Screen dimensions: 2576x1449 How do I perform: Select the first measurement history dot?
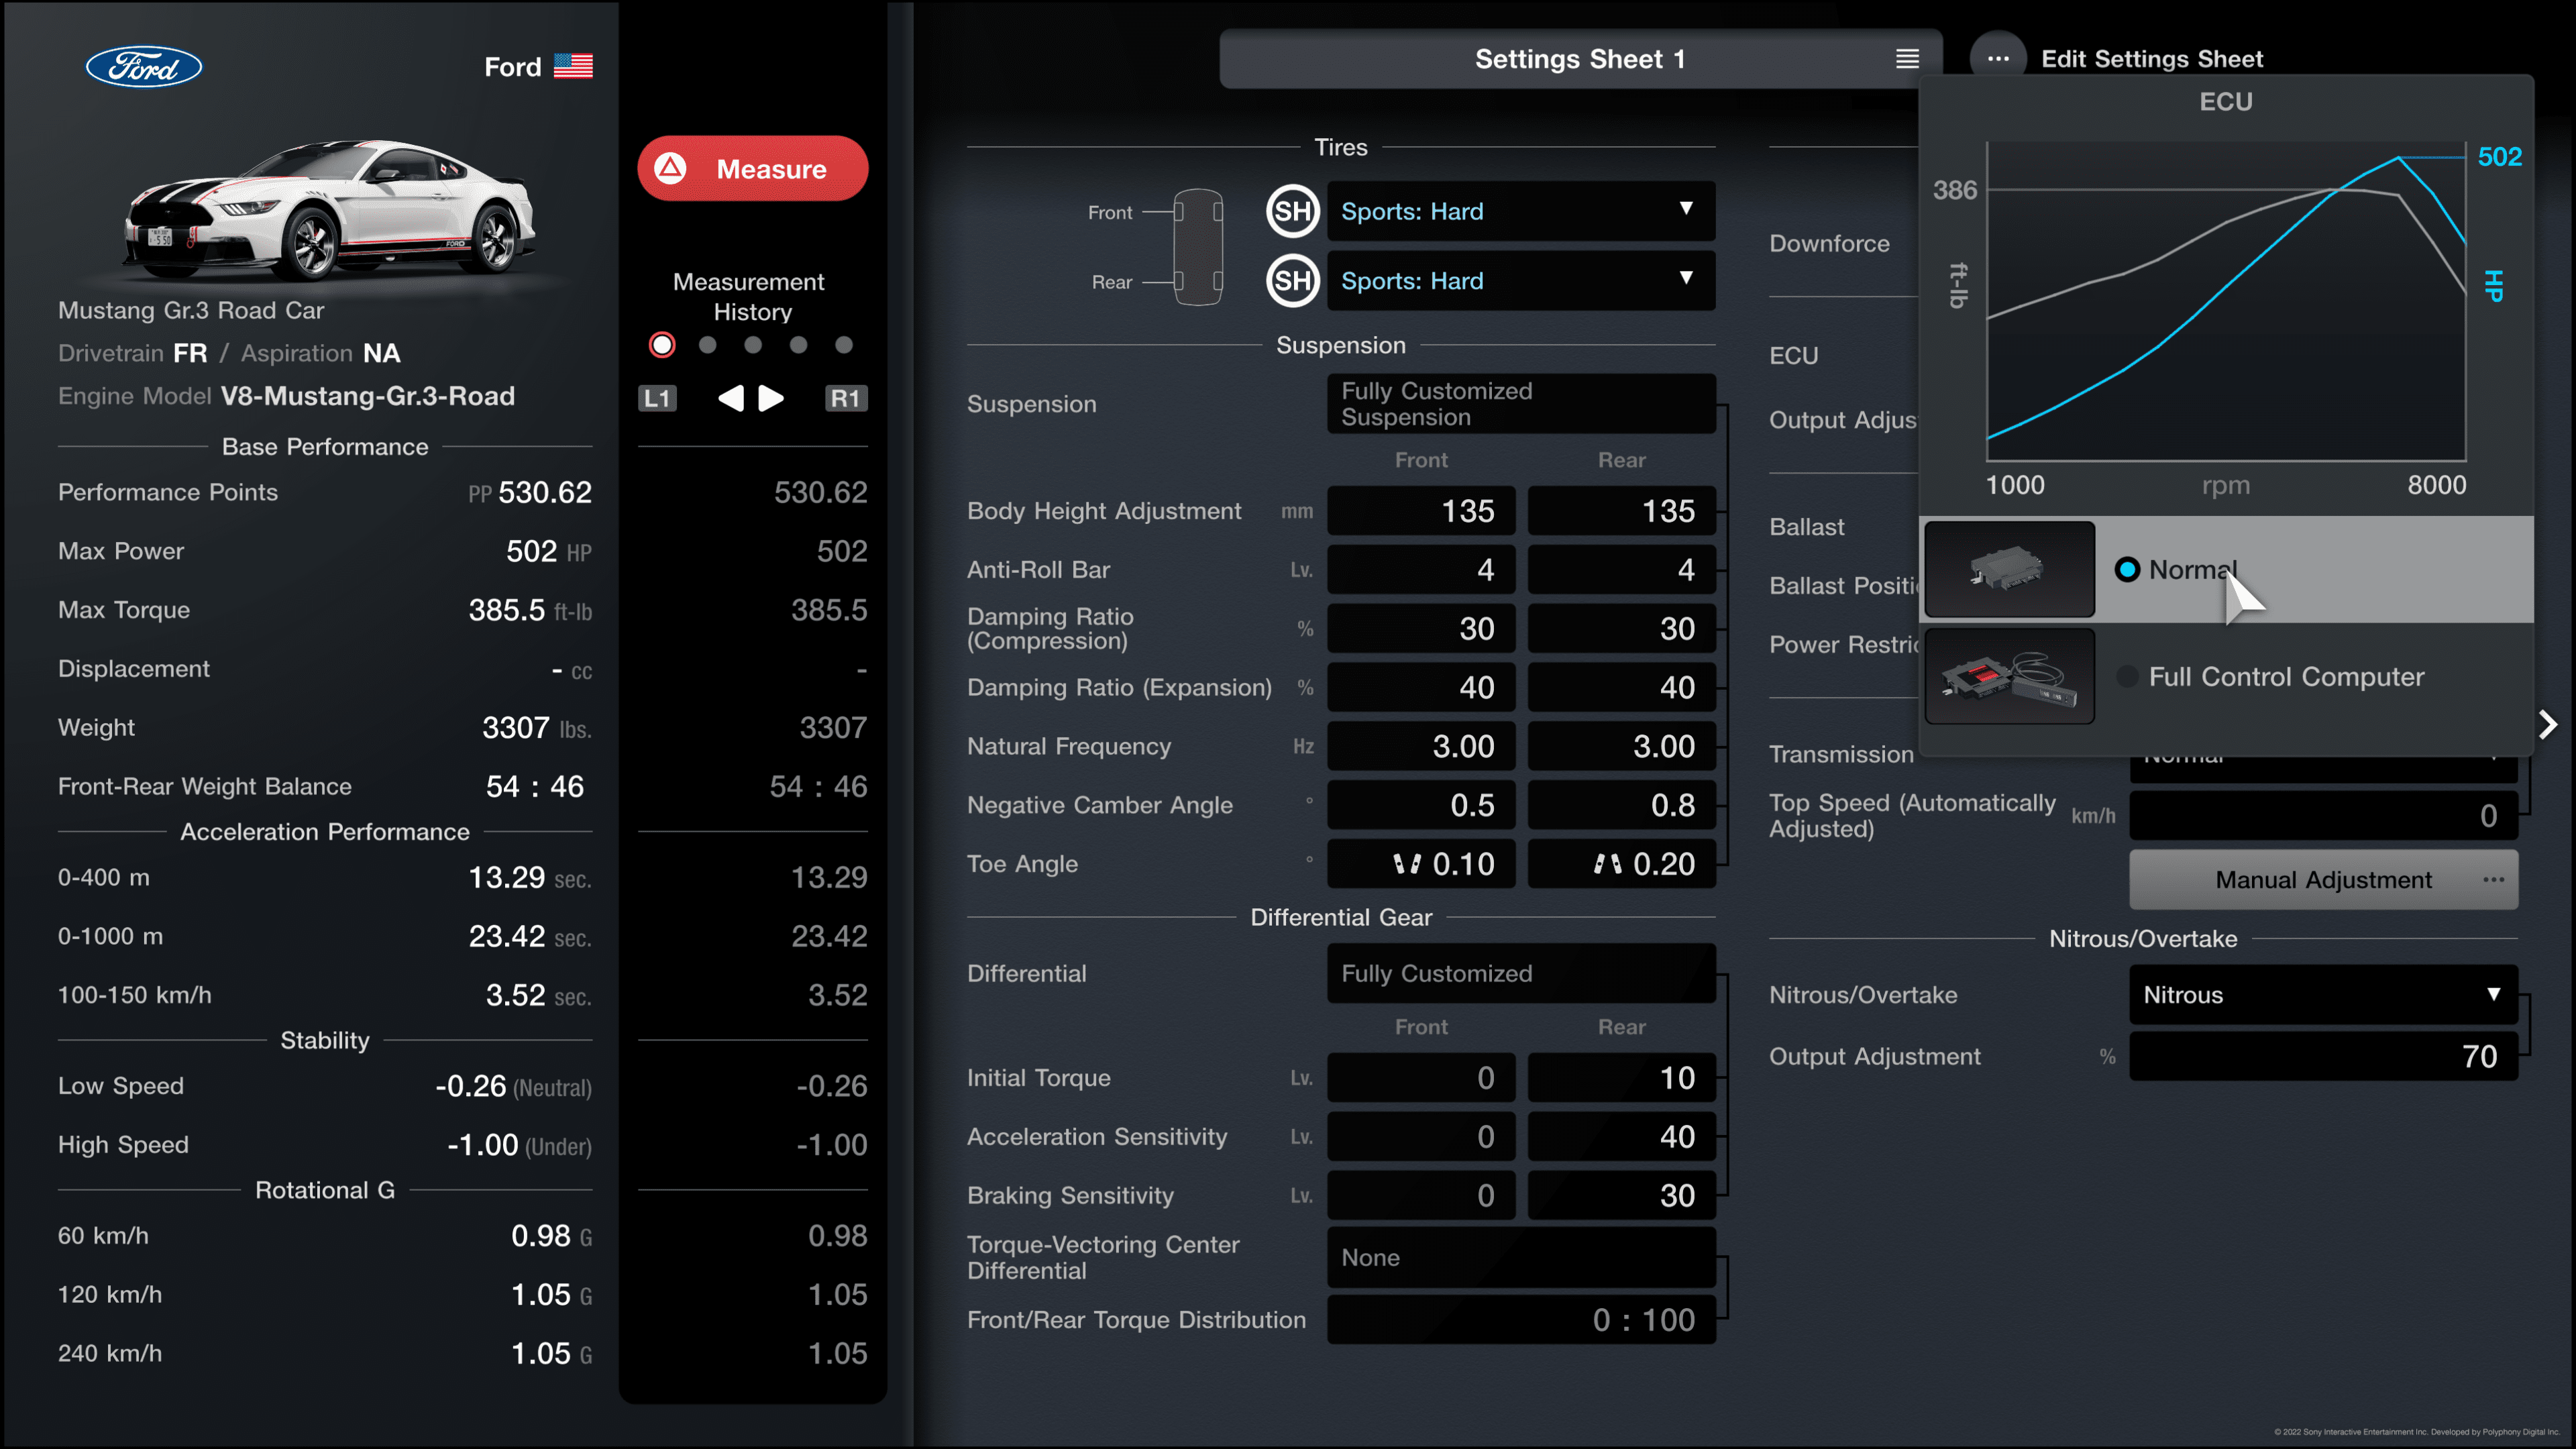coord(662,345)
